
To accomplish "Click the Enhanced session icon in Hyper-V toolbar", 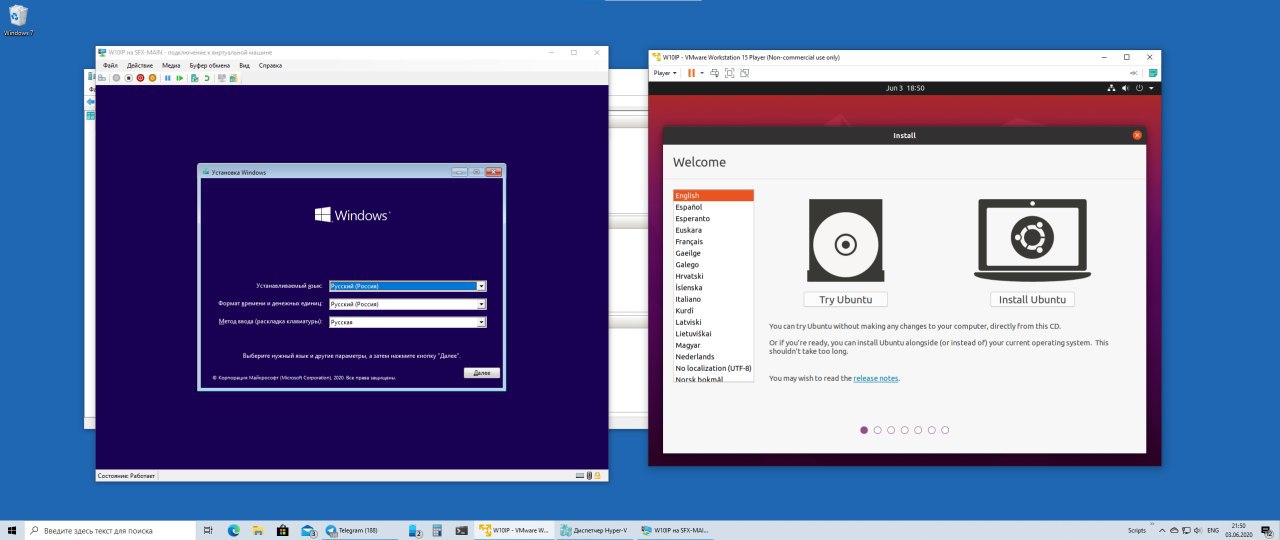I will click(221, 77).
